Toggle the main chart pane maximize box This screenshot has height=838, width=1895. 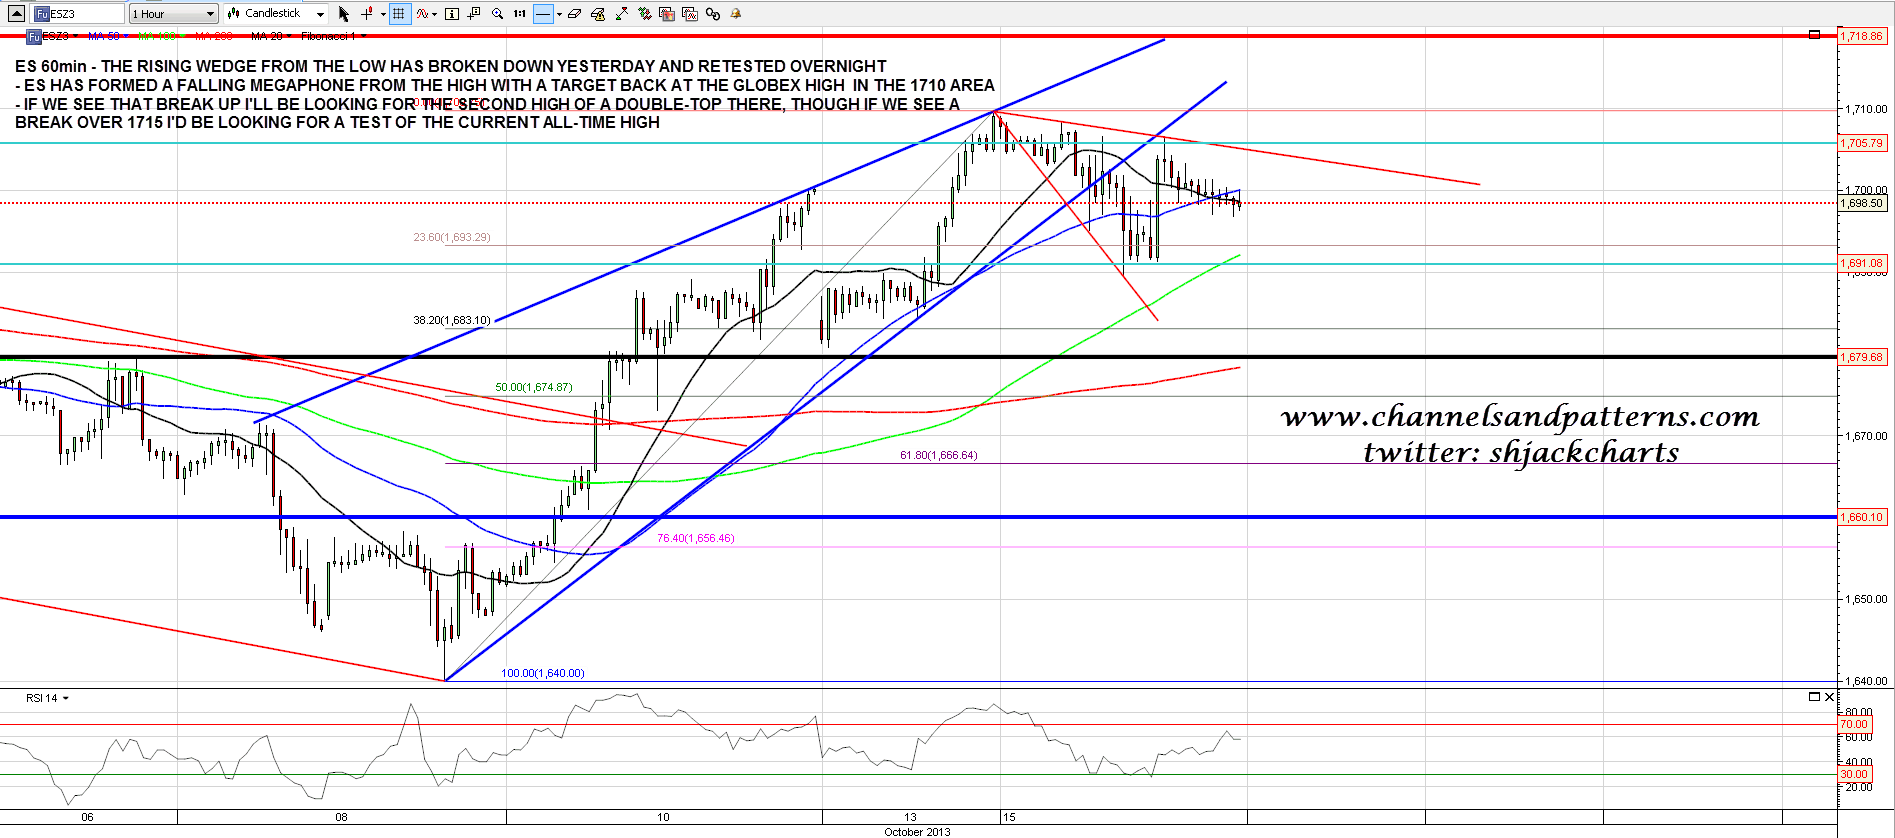click(x=1814, y=35)
